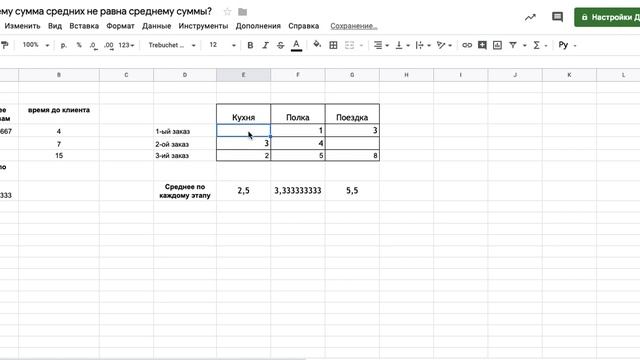Select column E header

coord(243,75)
